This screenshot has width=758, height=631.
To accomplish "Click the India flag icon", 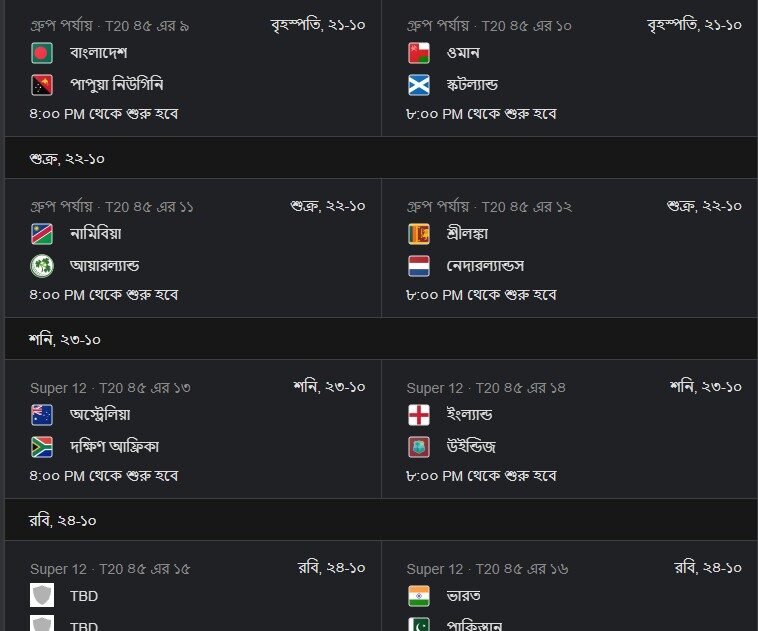I will 419,596.
